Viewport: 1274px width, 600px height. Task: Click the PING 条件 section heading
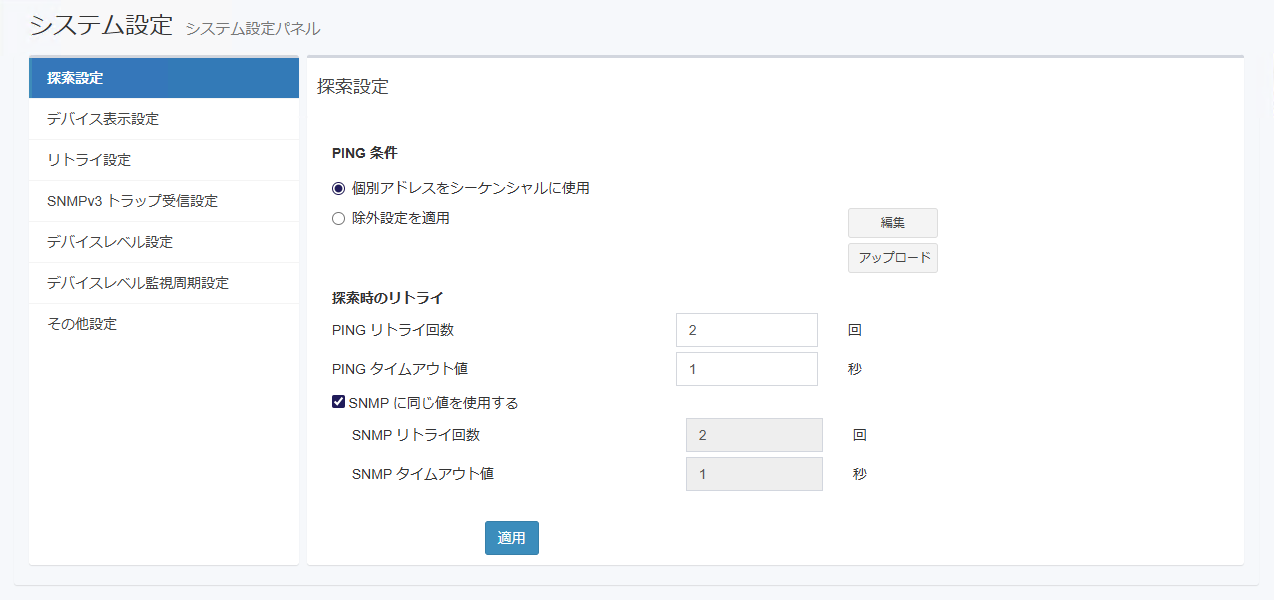(364, 153)
